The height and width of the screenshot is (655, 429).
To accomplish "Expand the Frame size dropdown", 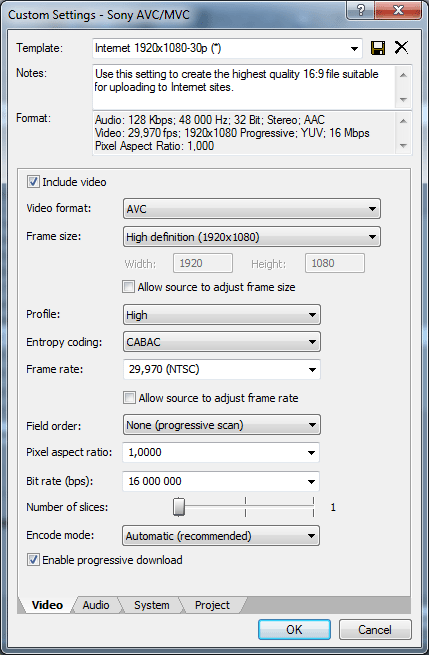I will pyautogui.click(x=252, y=237).
